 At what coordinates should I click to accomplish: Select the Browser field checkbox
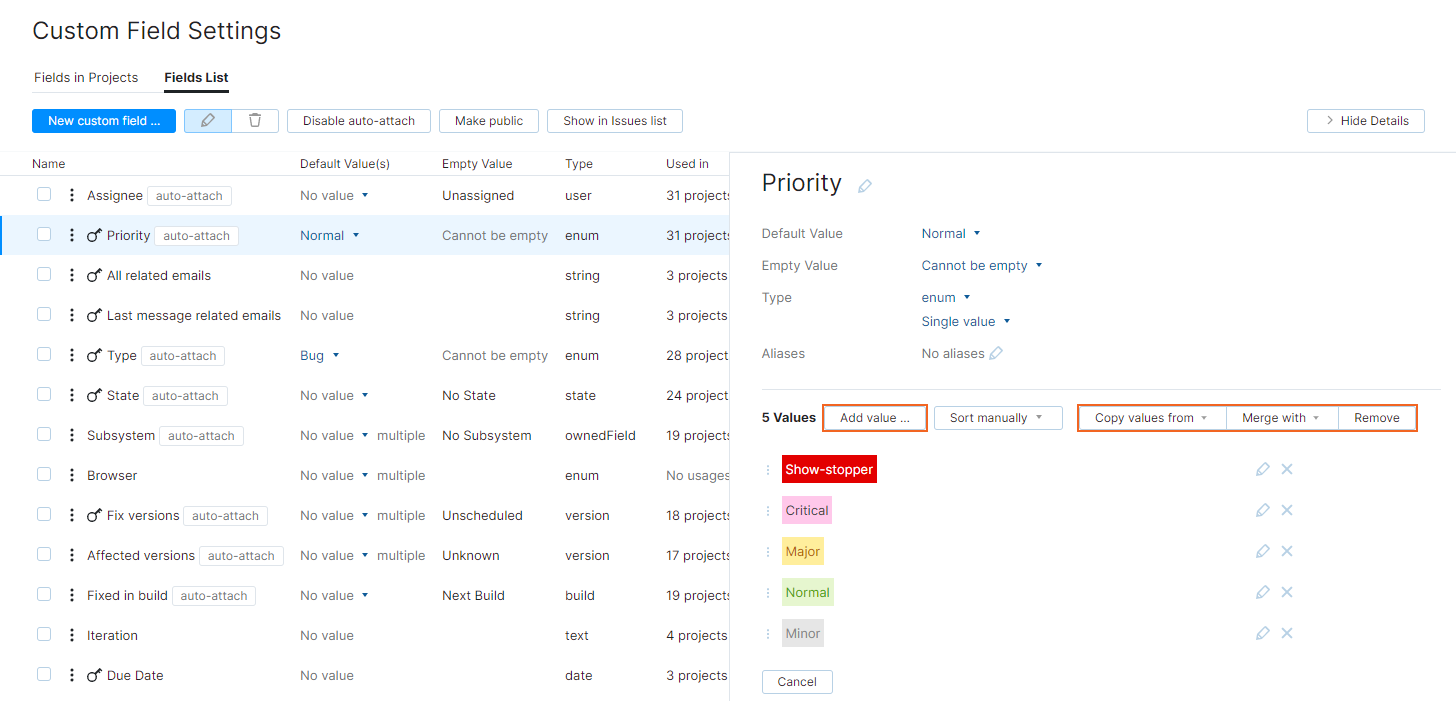44,475
